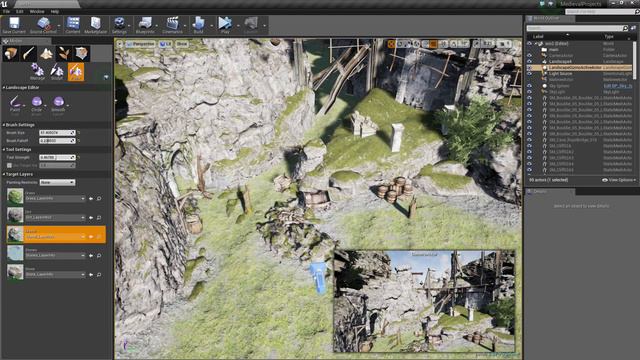Image resolution: width=640 pixels, height=360 pixels.
Task: Click the add folder icon in World Outliner
Action: coord(633,28)
